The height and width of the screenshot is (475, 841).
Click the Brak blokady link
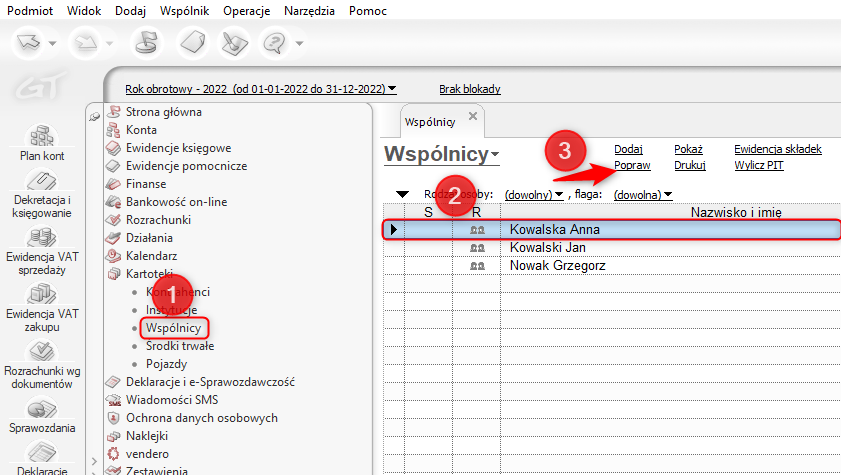[470, 89]
